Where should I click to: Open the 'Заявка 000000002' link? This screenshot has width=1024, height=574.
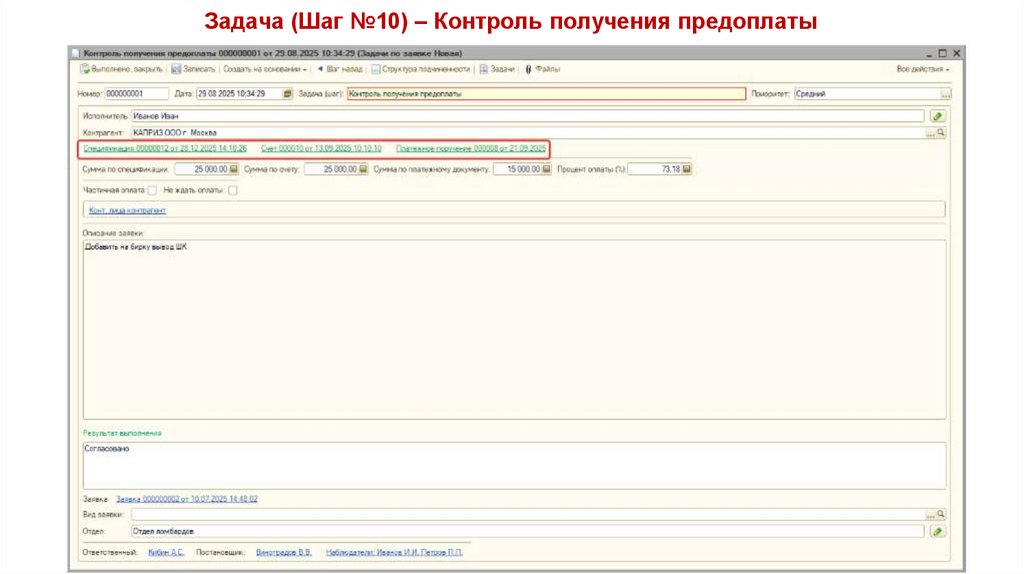(x=187, y=499)
